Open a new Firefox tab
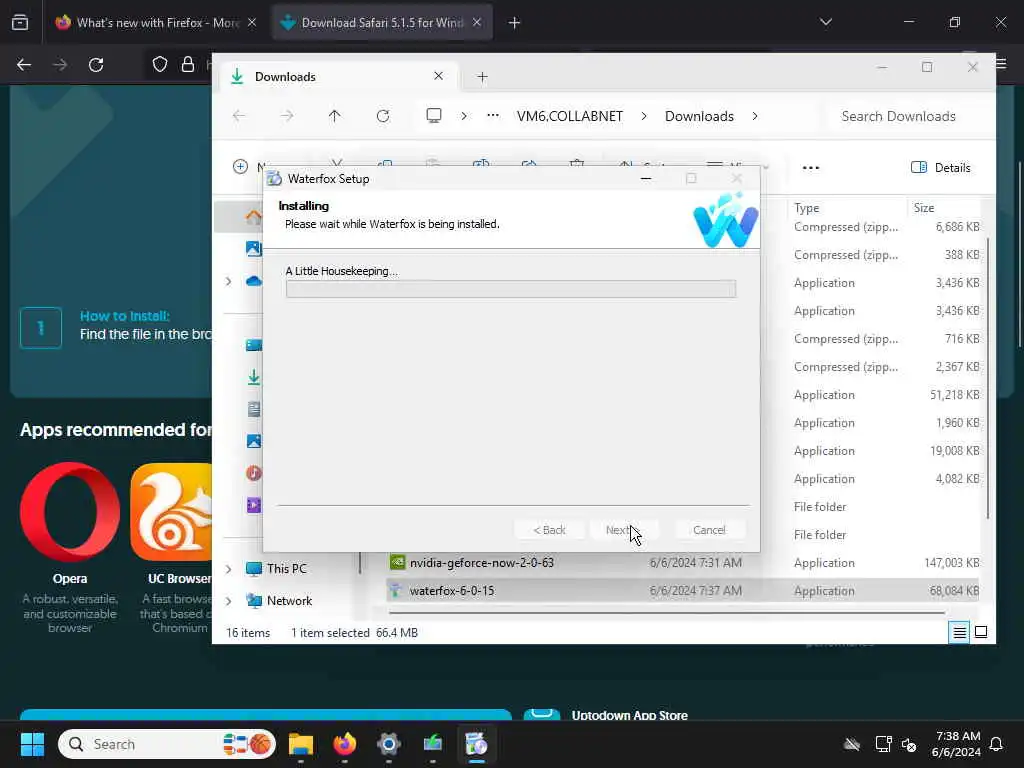The width and height of the screenshot is (1024, 768). [x=515, y=23]
